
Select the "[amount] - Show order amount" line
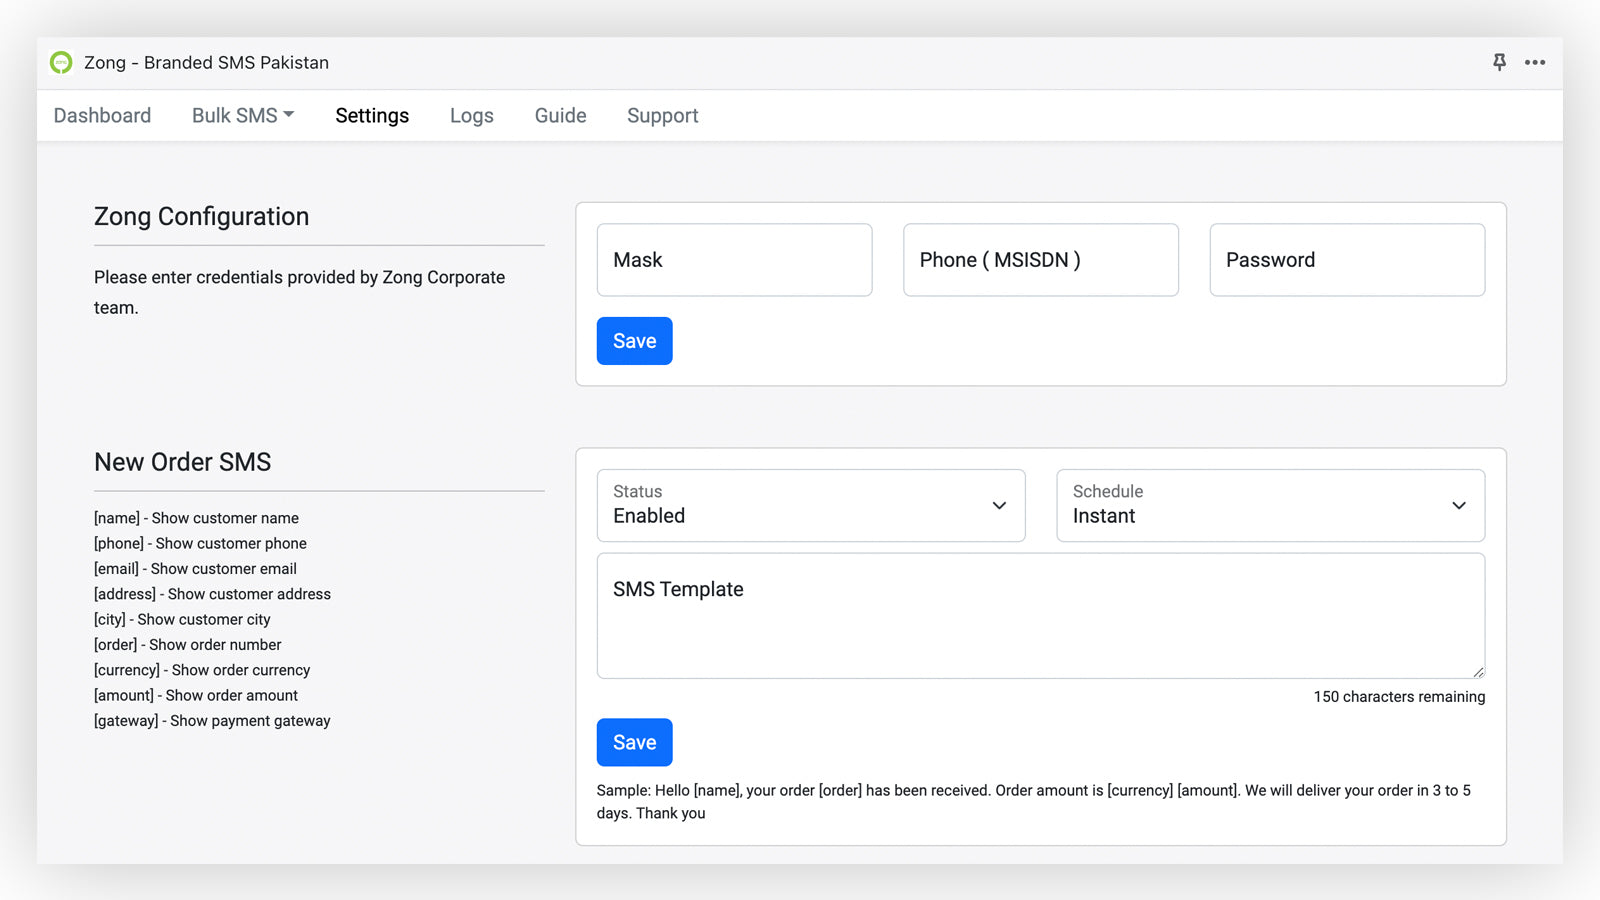(196, 695)
